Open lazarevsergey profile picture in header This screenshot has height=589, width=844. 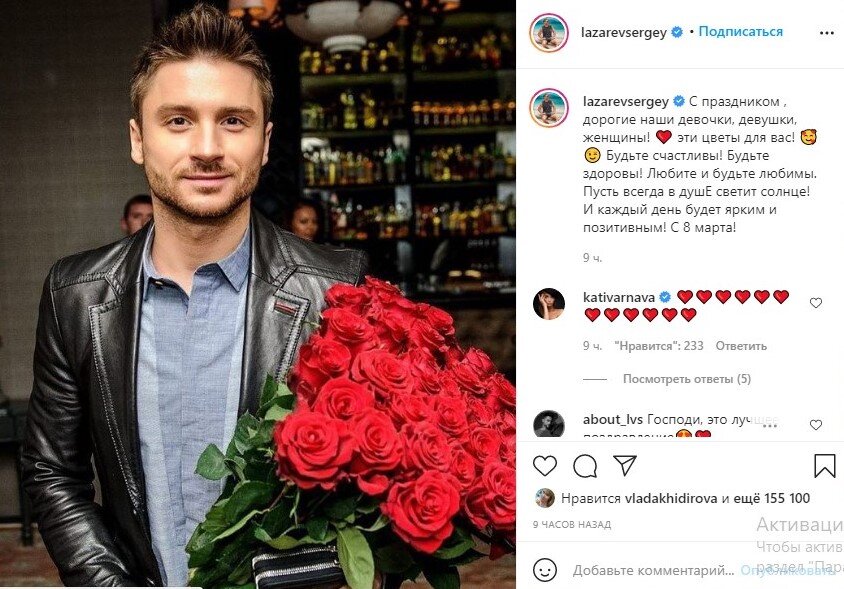[x=548, y=33]
